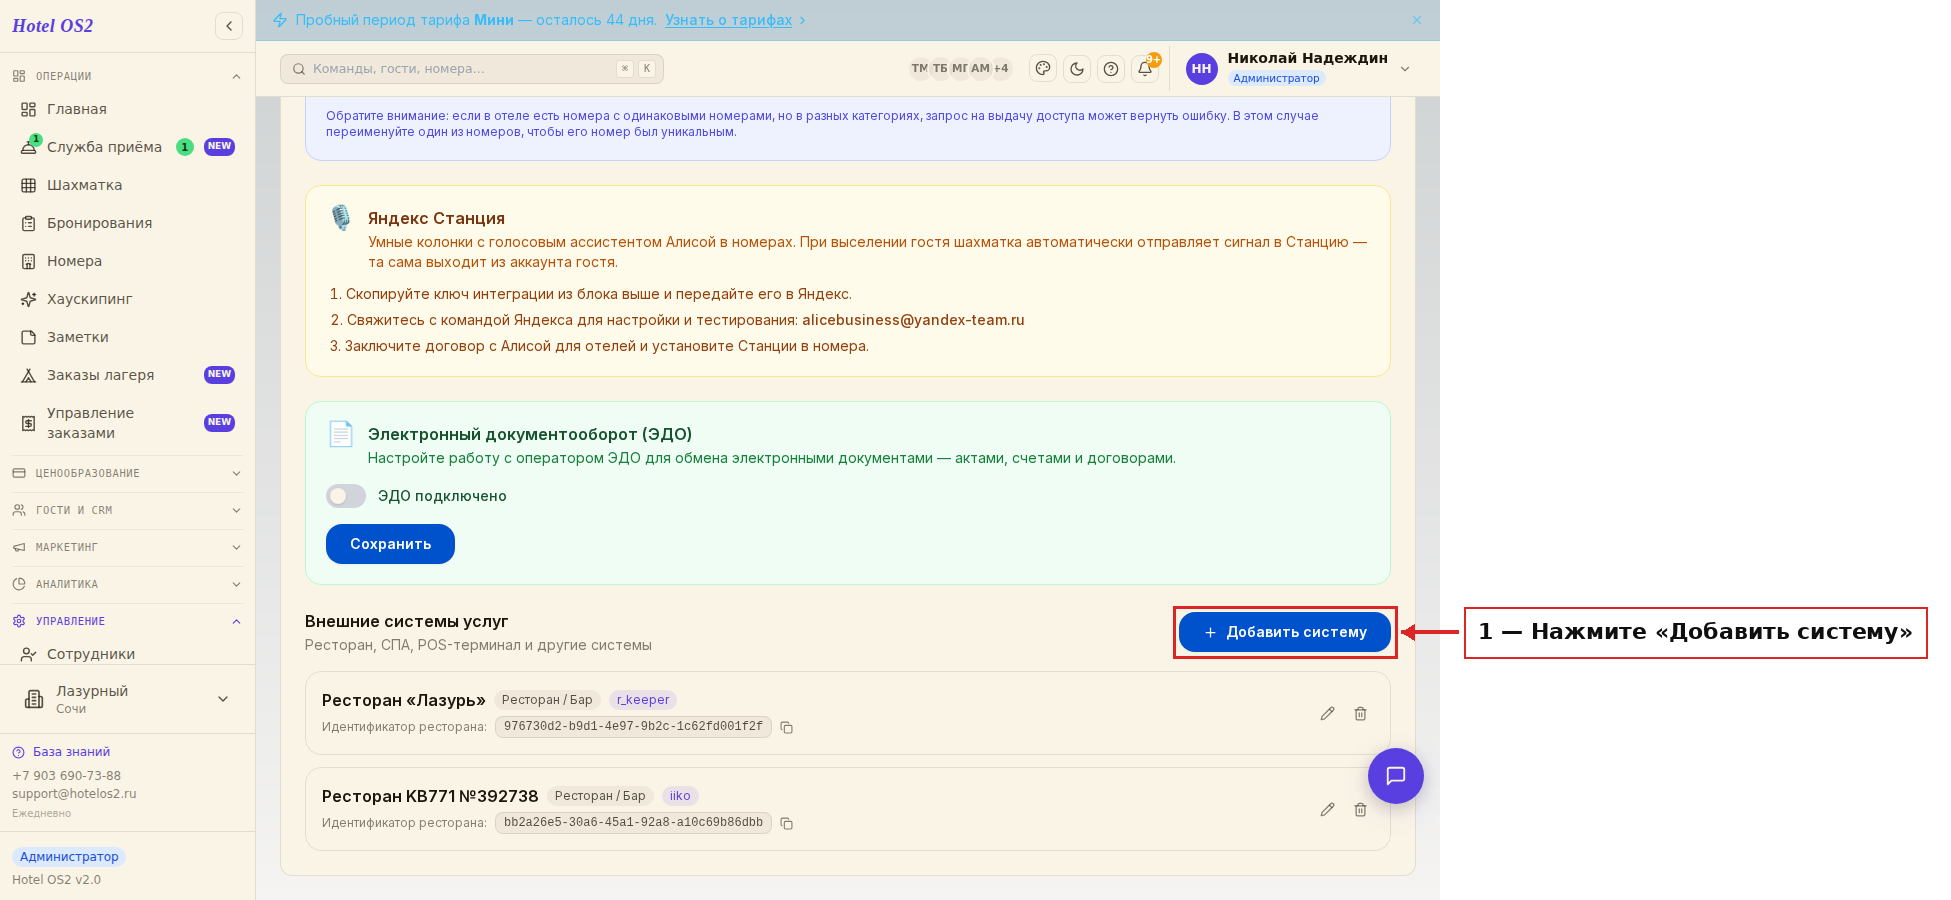Open Номера in sidebar
The image size is (1951, 900).
(x=127, y=261)
